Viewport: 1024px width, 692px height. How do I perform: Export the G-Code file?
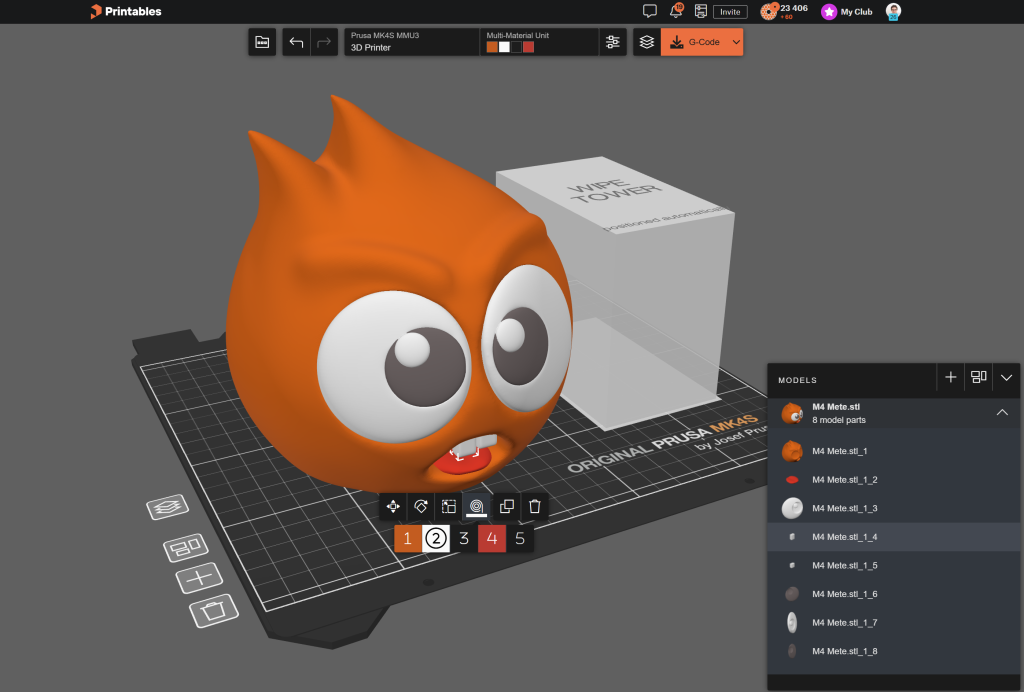(696, 42)
